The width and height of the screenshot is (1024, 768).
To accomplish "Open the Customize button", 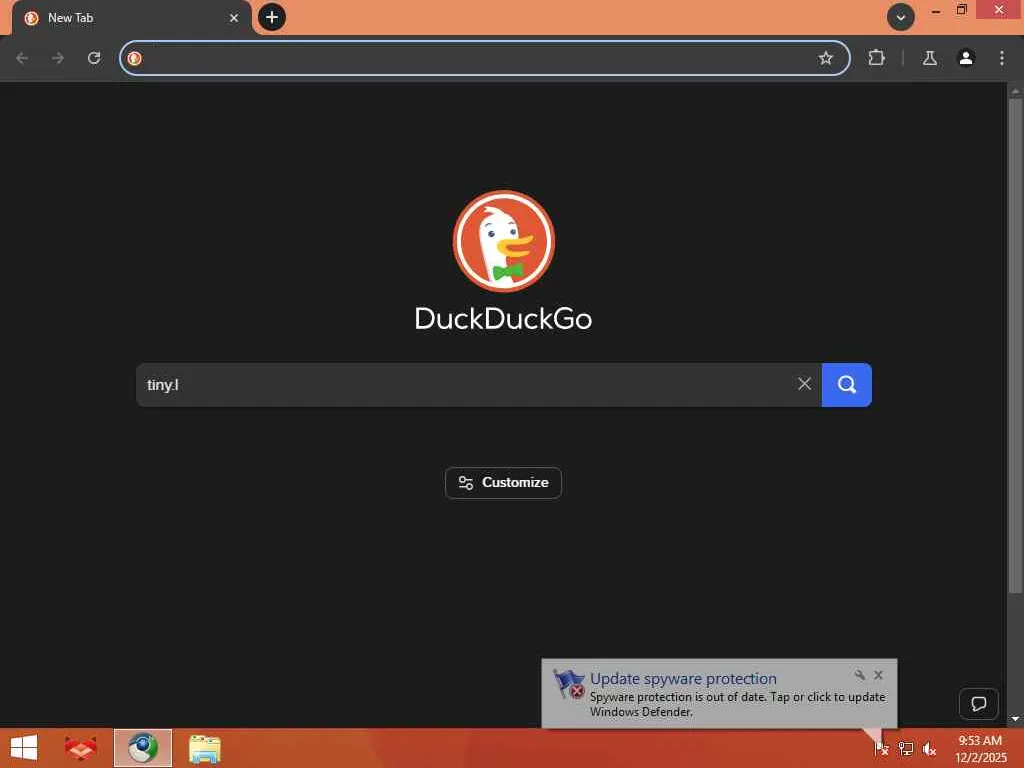I will [504, 483].
